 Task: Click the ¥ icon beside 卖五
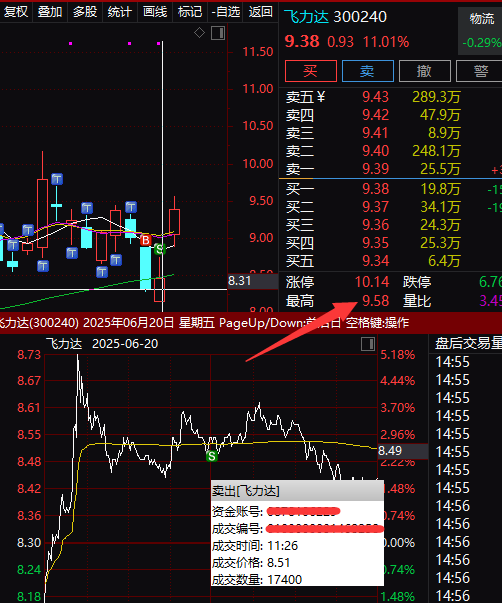point(320,97)
